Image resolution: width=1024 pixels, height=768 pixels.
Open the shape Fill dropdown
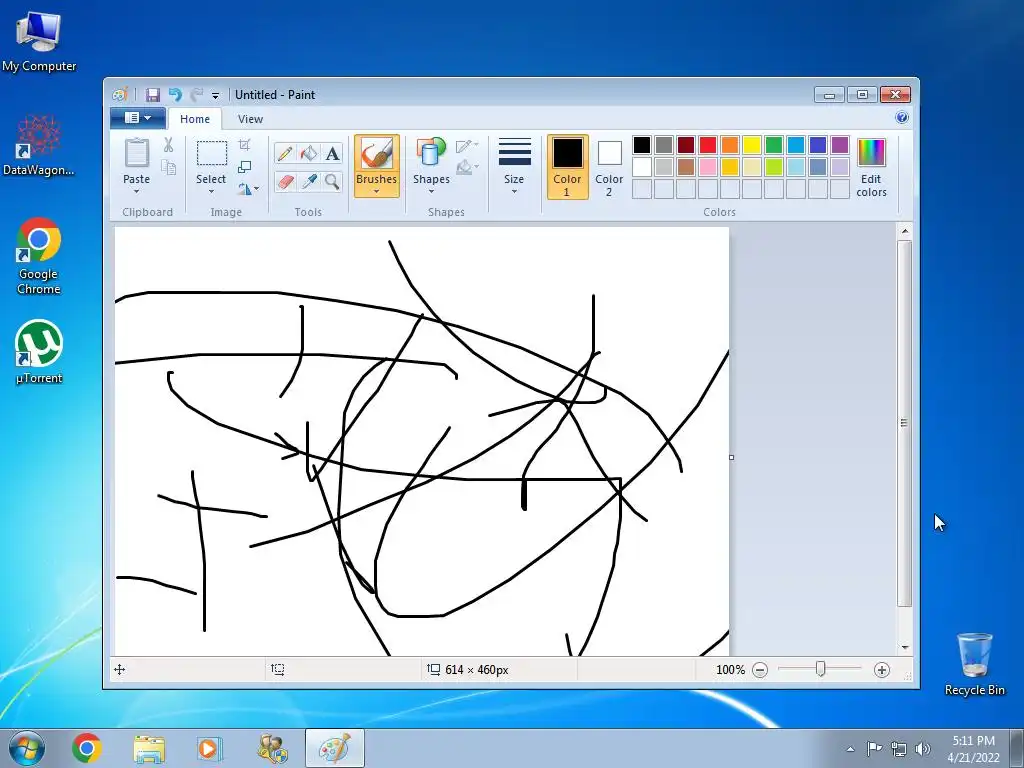coord(467,168)
